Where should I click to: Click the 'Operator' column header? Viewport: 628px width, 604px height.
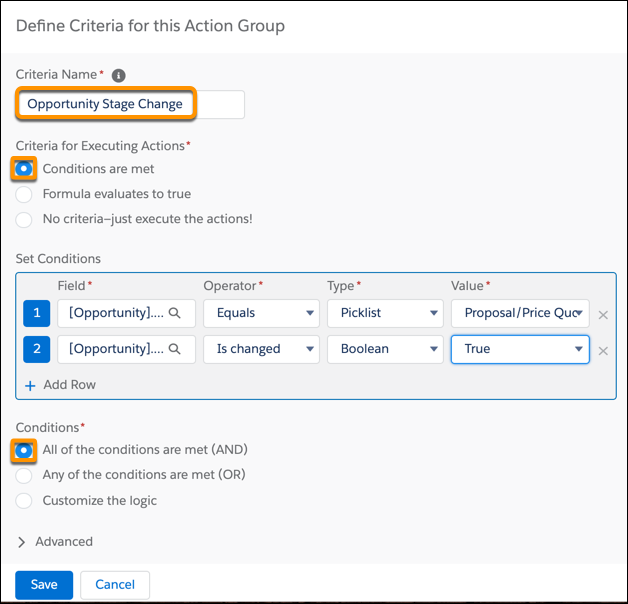230,286
